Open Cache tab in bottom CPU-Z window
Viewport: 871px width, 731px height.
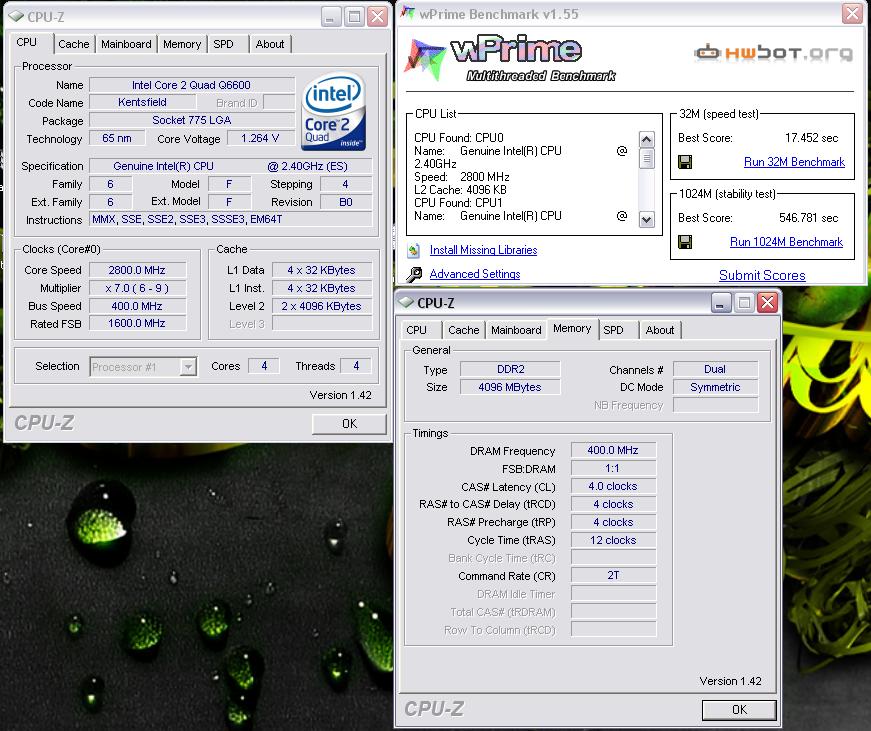[x=463, y=331]
